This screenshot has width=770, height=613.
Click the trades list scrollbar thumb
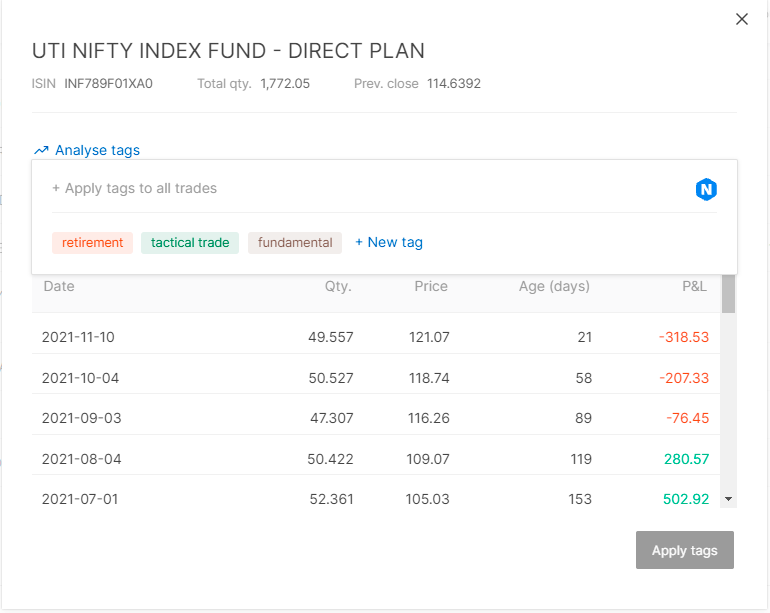click(x=728, y=294)
